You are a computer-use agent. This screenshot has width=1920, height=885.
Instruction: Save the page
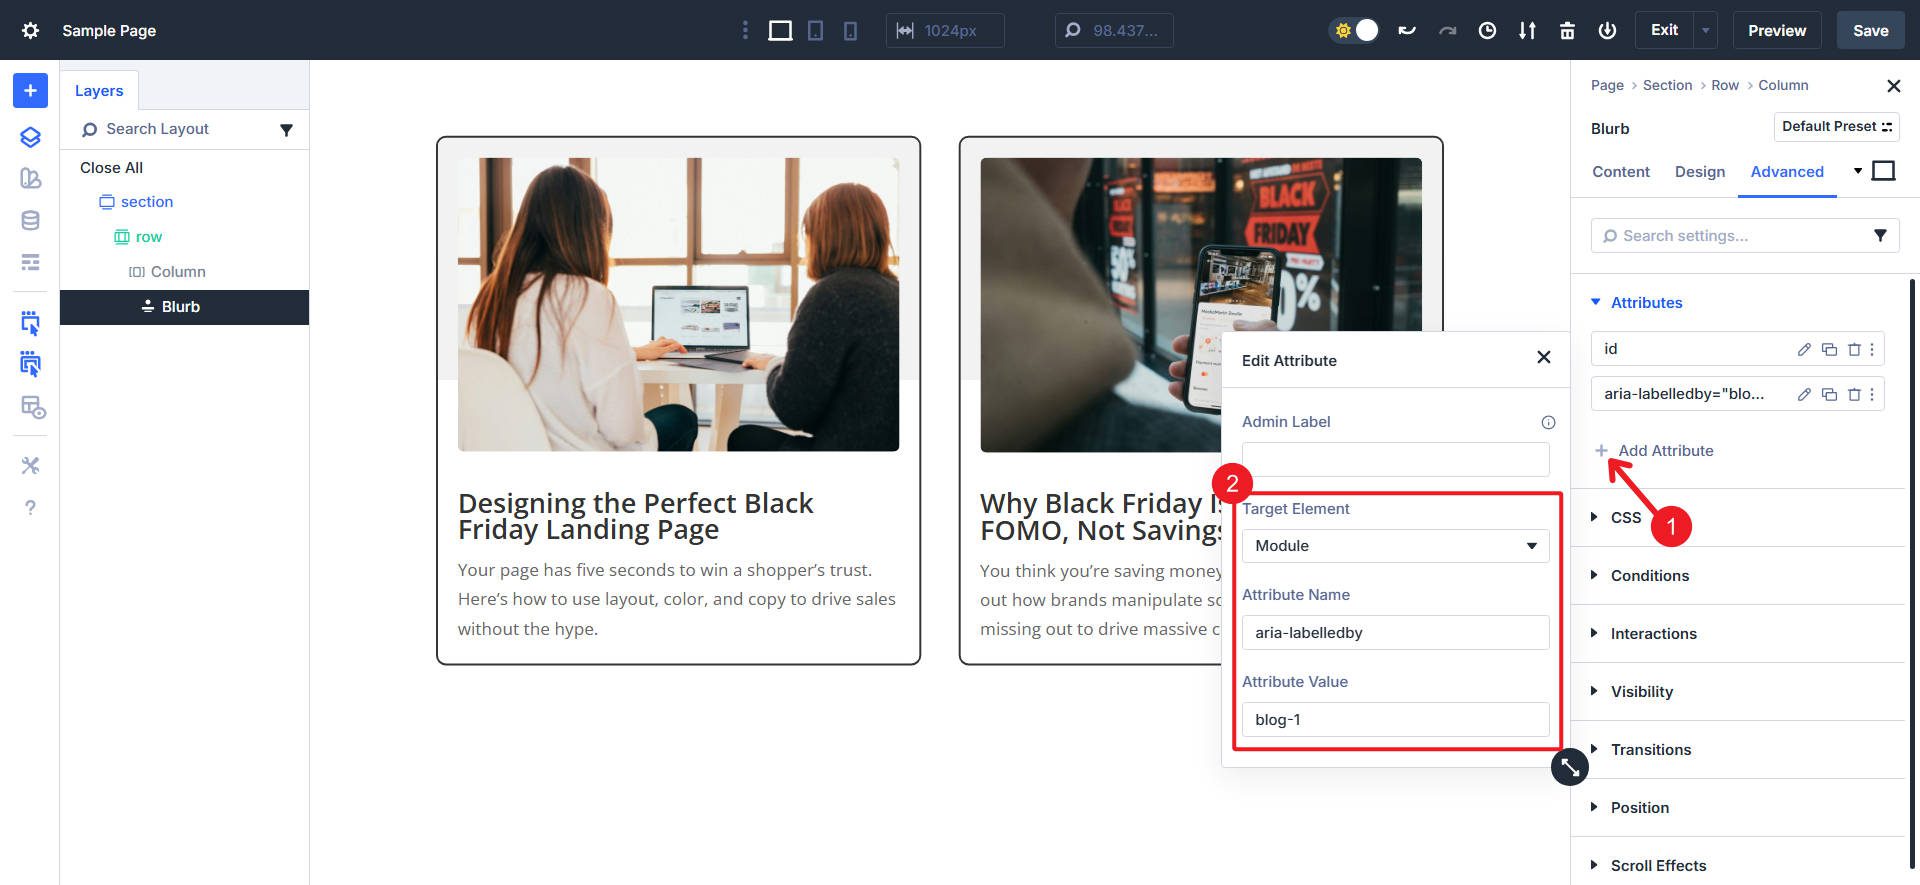[1870, 30]
